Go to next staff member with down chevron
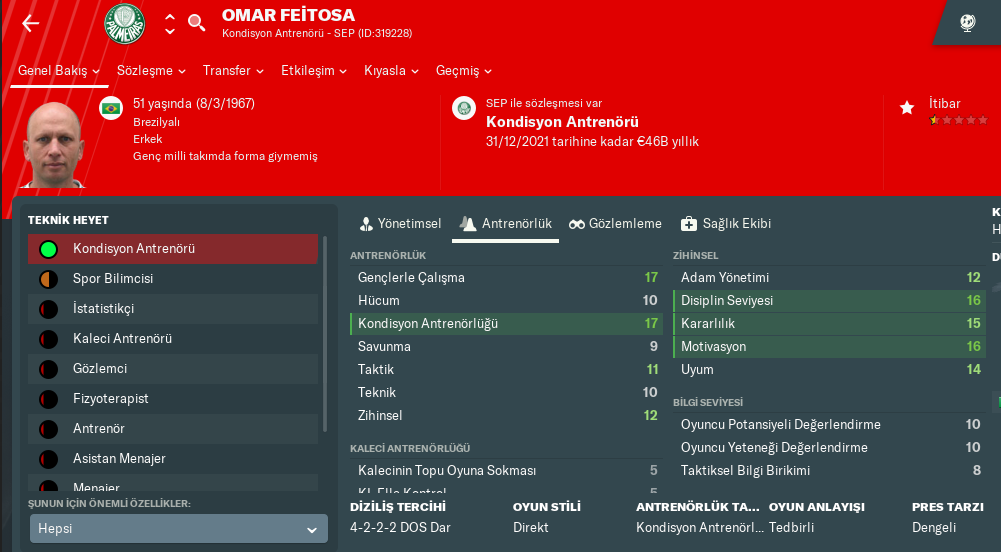 (170, 32)
